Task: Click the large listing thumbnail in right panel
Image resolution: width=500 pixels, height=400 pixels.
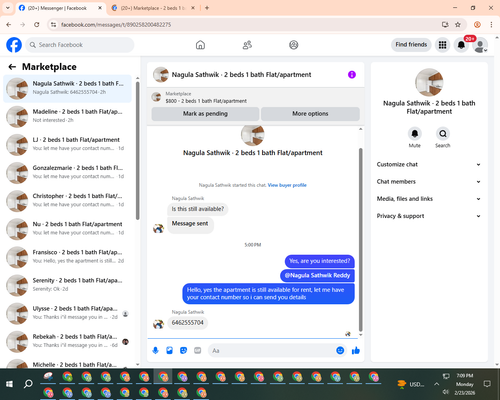Action: click(x=429, y=82)
